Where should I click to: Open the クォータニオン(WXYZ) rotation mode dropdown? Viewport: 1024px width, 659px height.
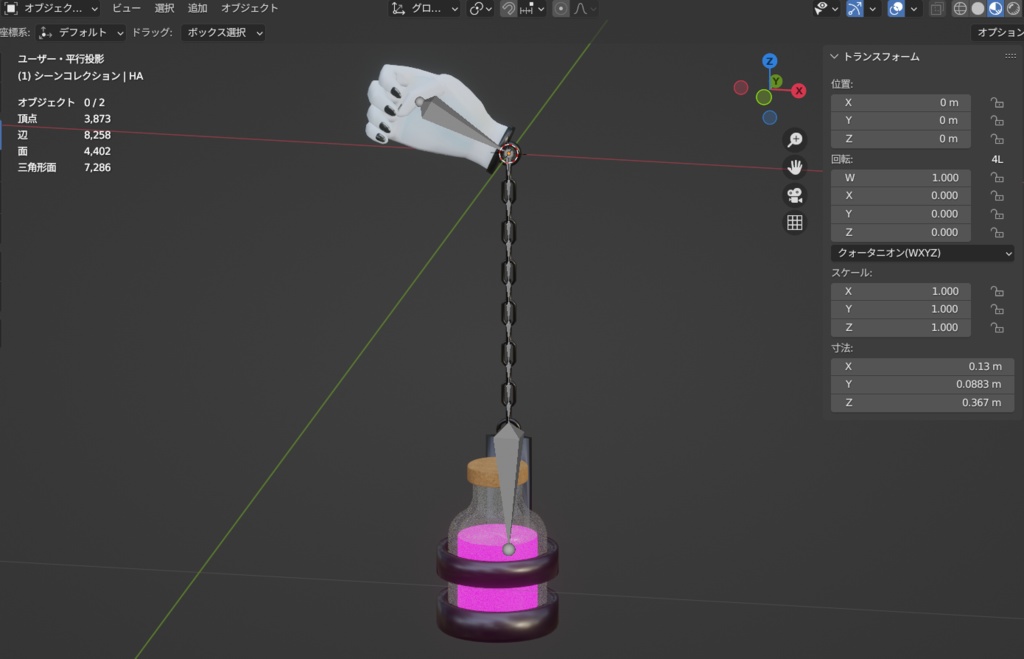pyautogui.click(x=922, y=253)
